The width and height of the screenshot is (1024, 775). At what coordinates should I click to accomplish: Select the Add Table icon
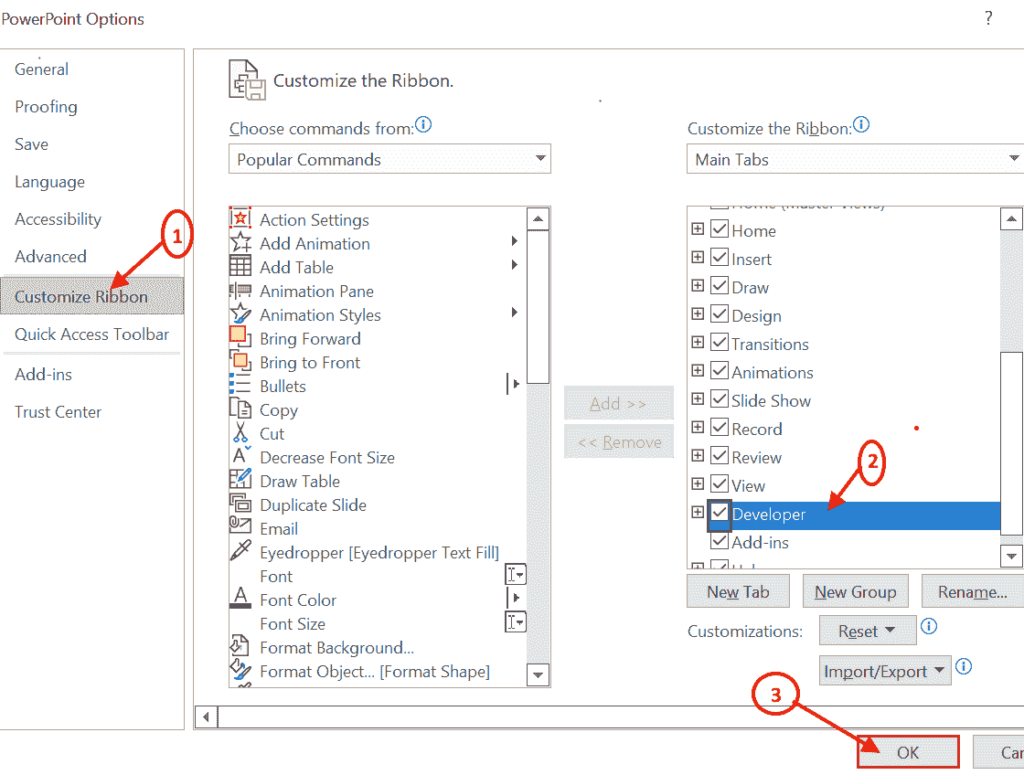pyautogui.click(x=240, y=267)
